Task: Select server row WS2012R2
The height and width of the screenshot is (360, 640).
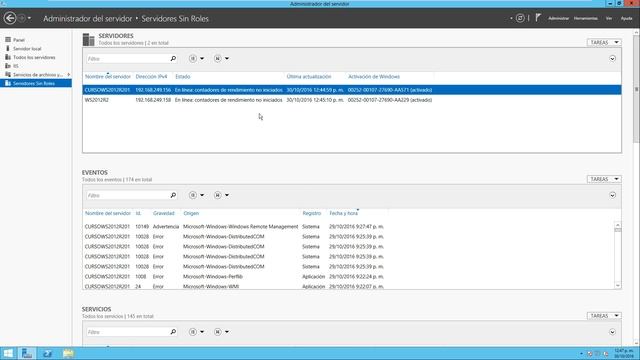Action: click(352, 100)
